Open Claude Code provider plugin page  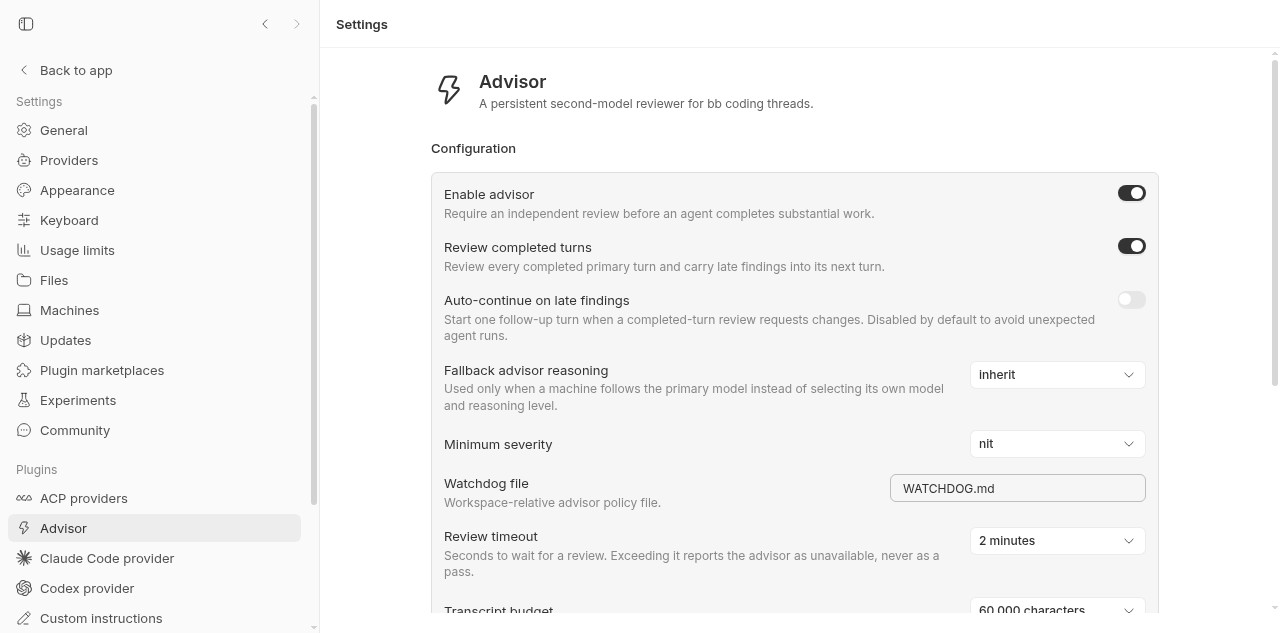coord(154,558)
